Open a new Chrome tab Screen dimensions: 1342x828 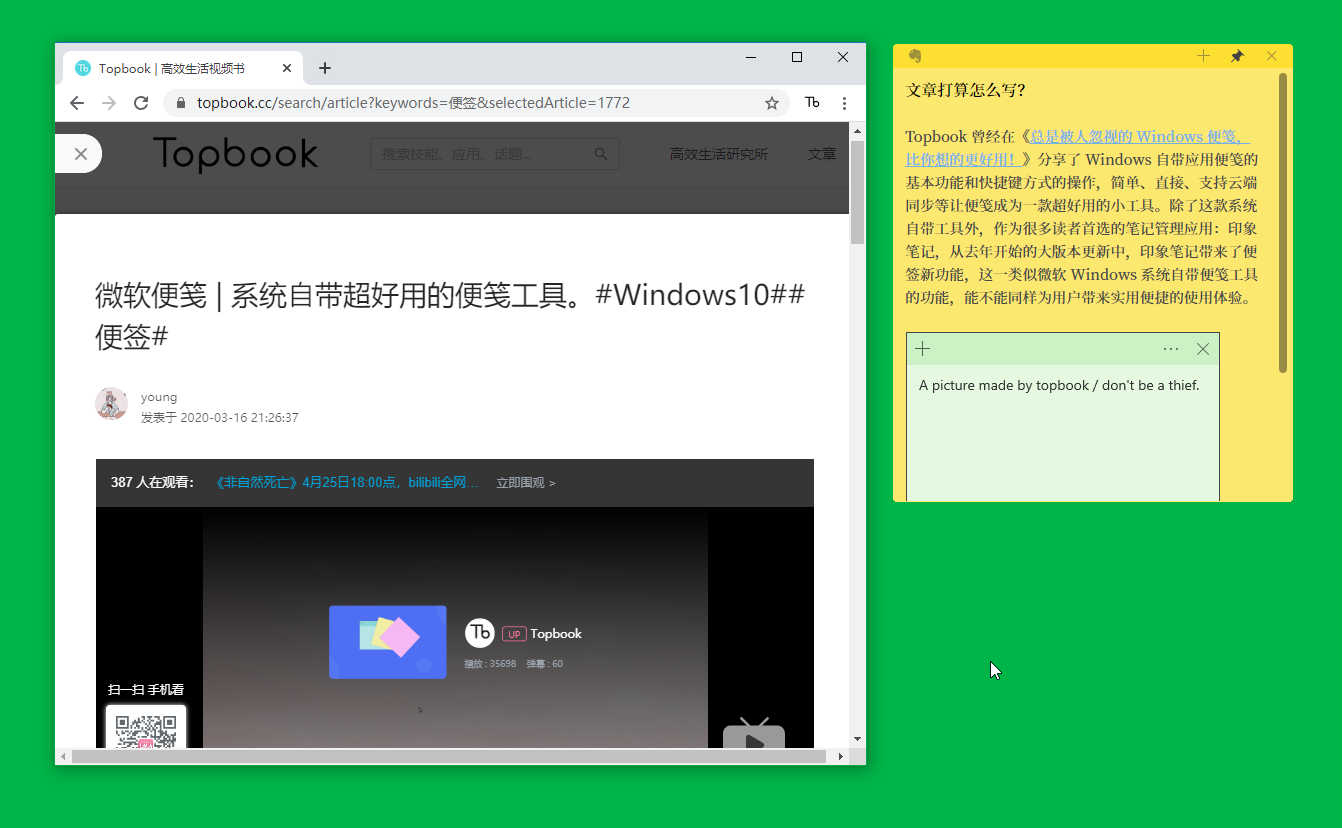click(325, 68)
